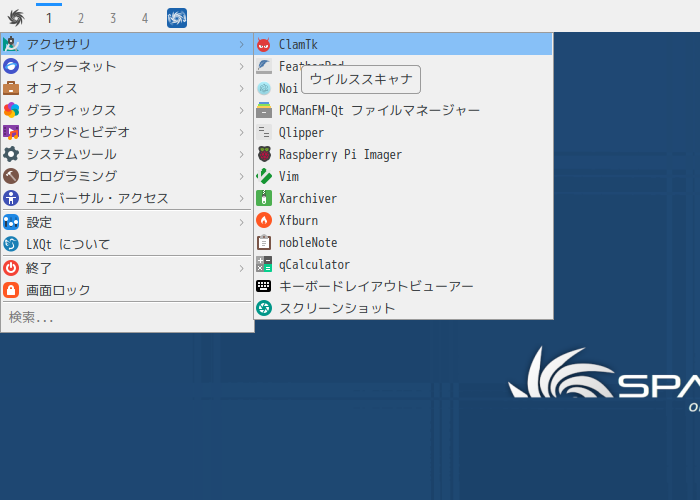Image resolution: width=700 pixels, height=500 pixels.
Task: Click the Xfburn flame icon
Action: 264,220
